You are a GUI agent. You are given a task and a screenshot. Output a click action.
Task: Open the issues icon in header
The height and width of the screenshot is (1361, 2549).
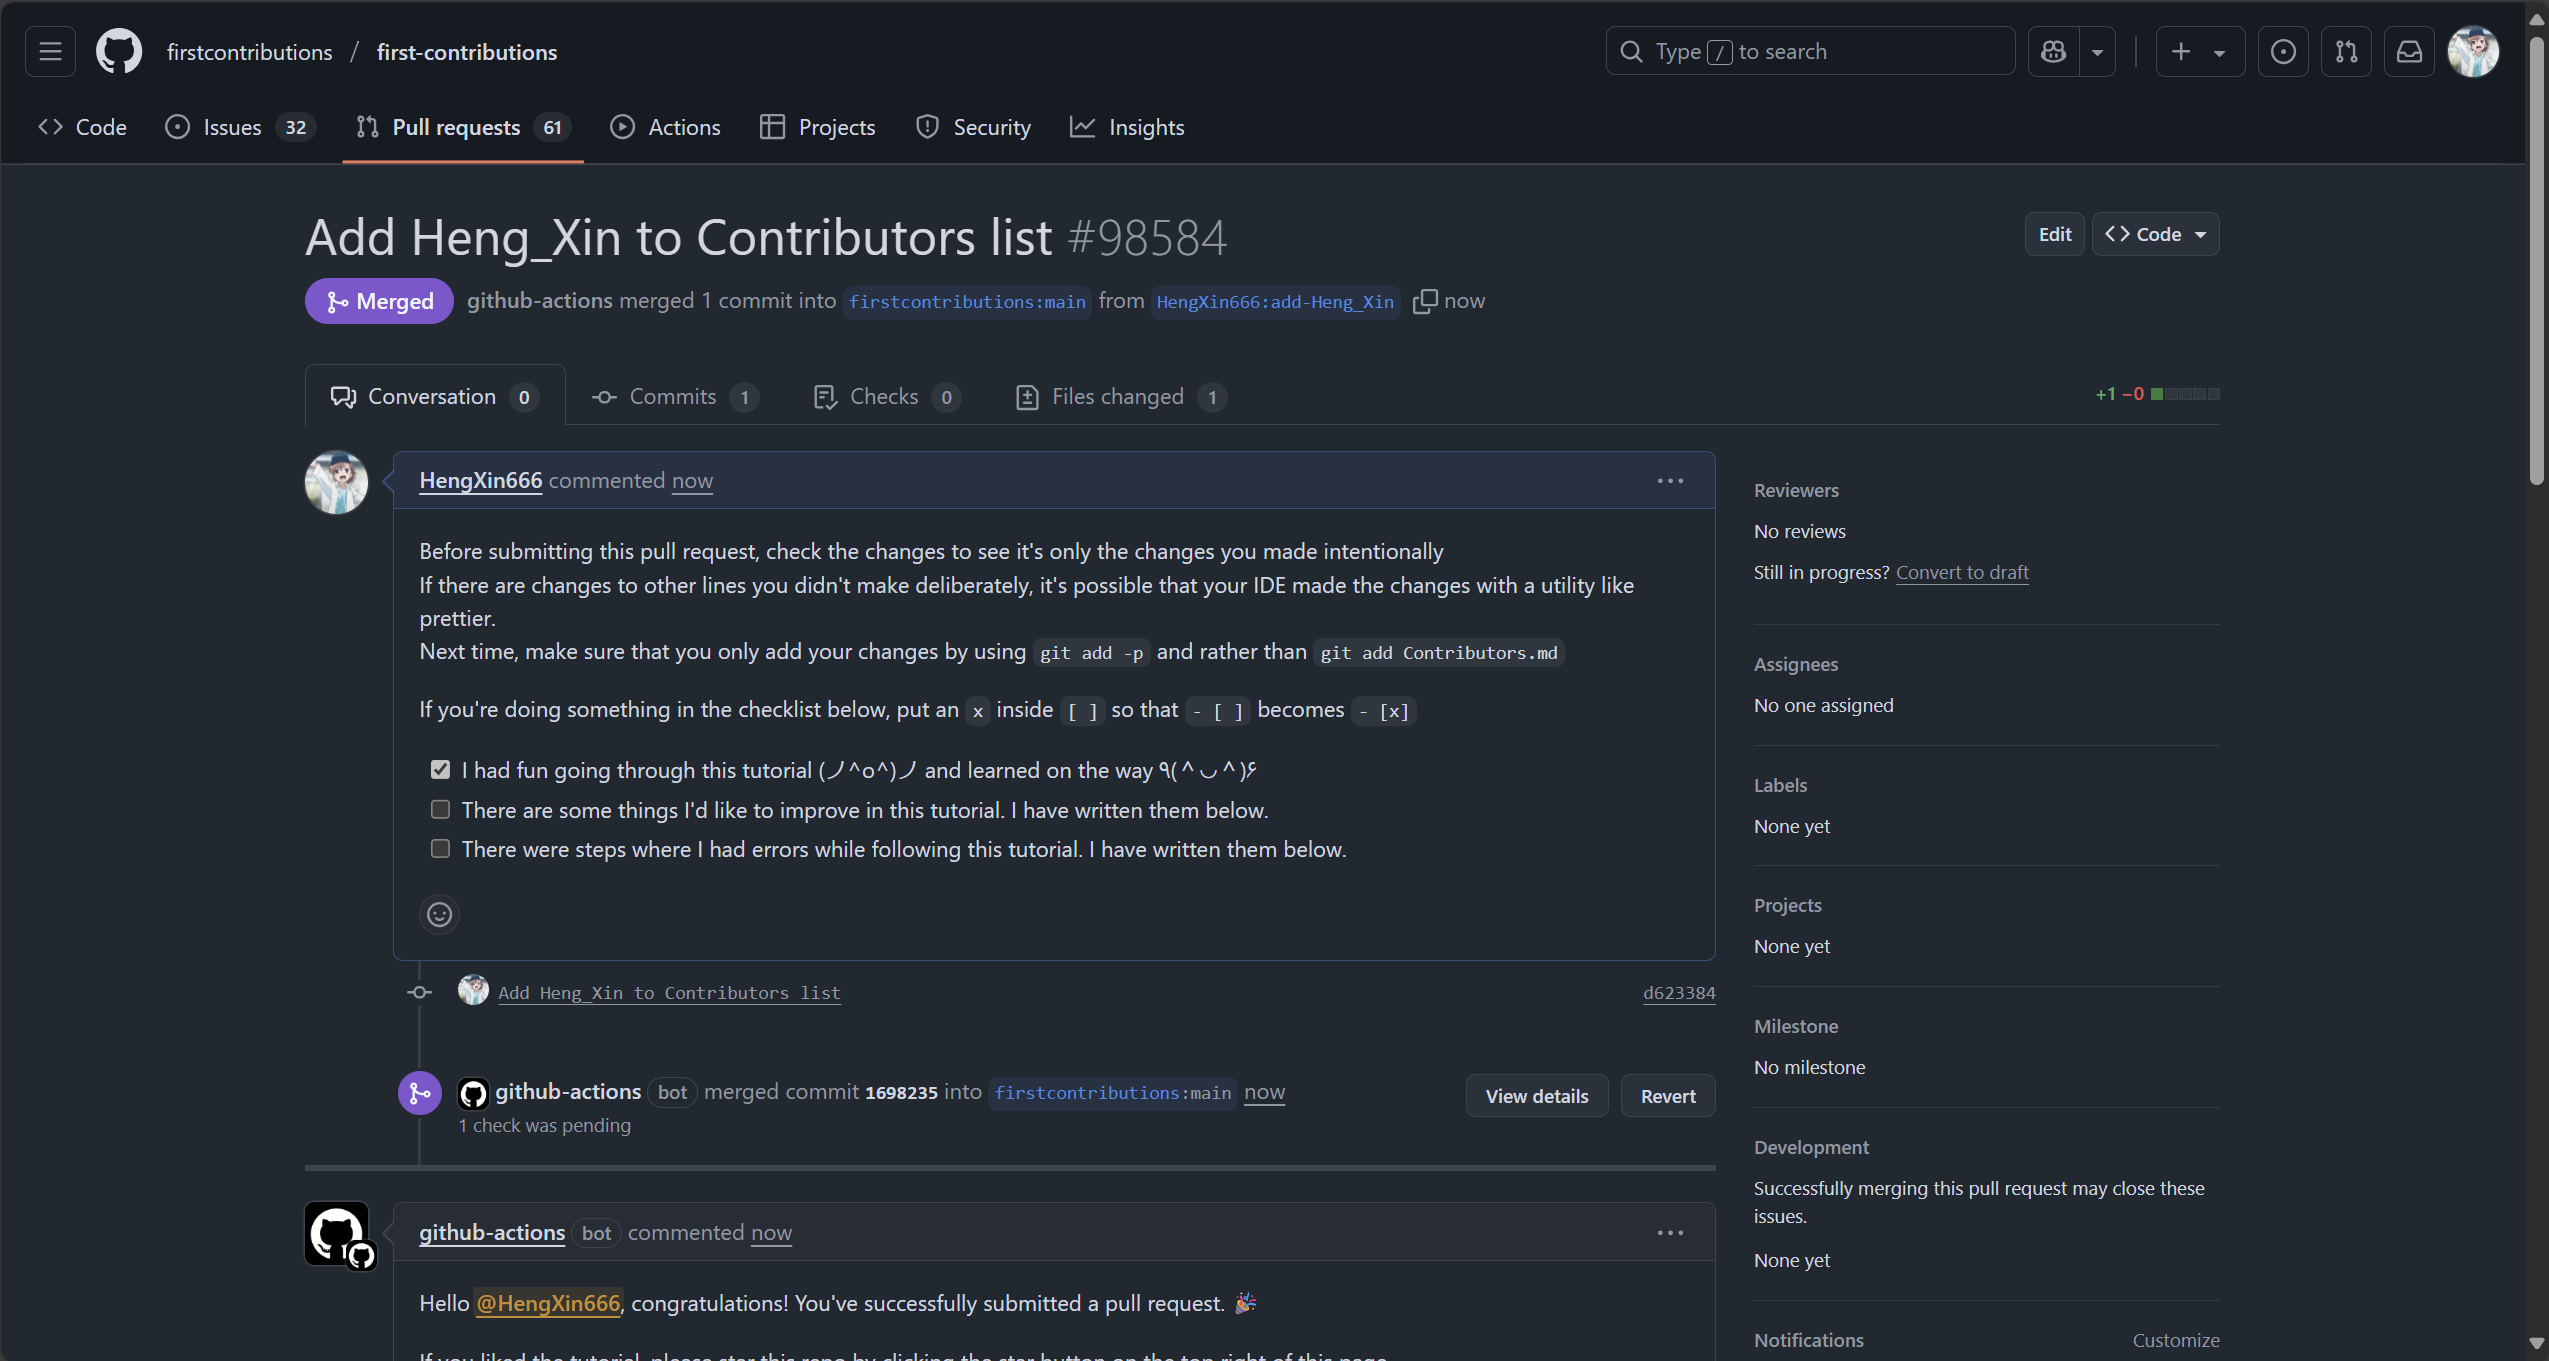click(2282, 51)
